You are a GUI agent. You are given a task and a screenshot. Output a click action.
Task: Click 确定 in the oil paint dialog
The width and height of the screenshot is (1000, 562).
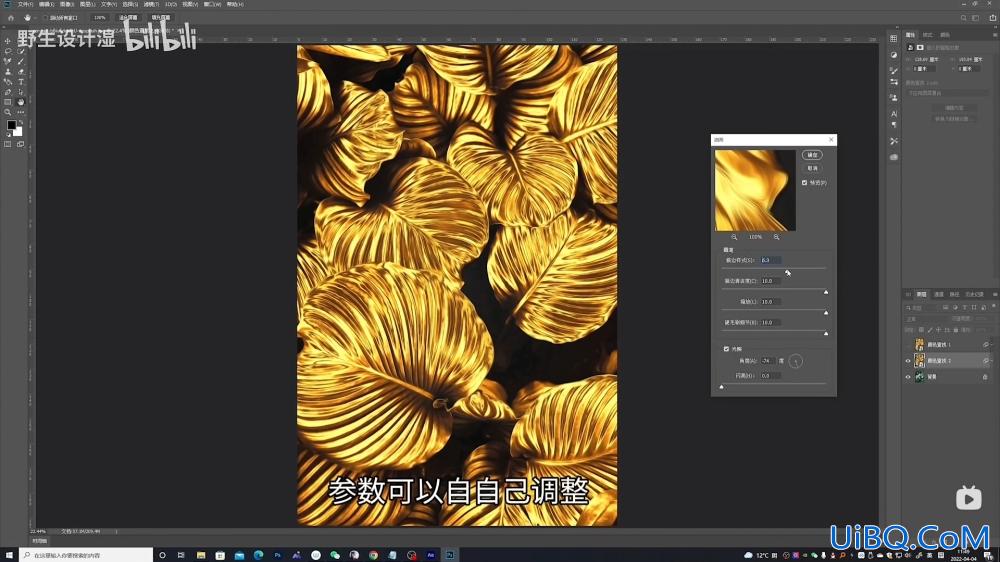812,155
